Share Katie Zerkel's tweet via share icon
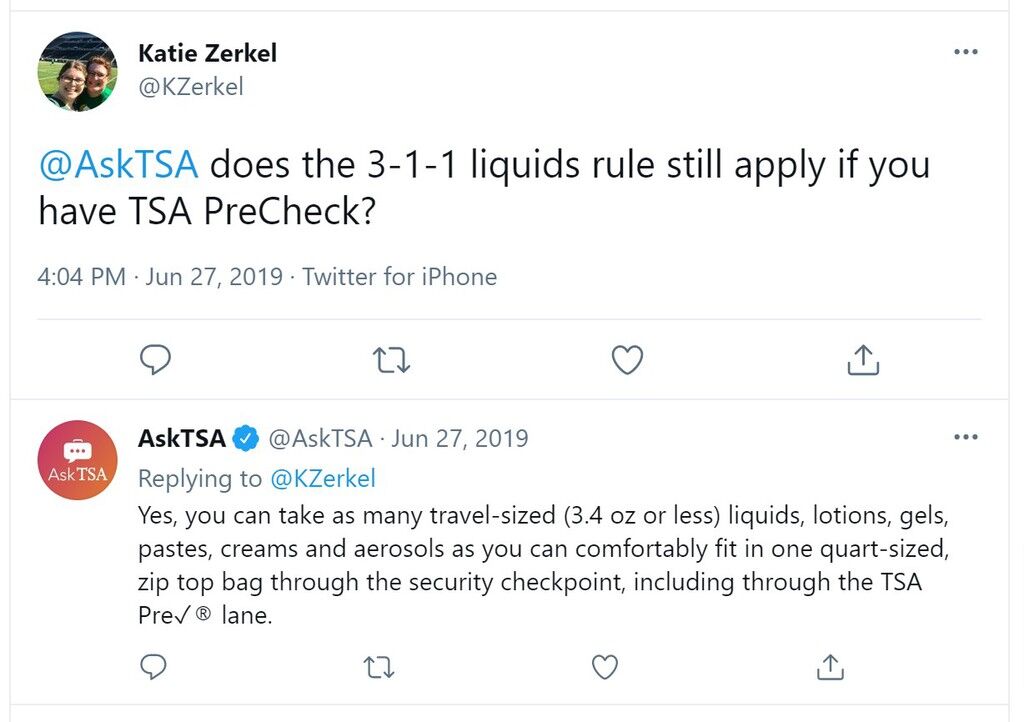The width and height of the screenshot is (1024, 722). coord(863,360)
